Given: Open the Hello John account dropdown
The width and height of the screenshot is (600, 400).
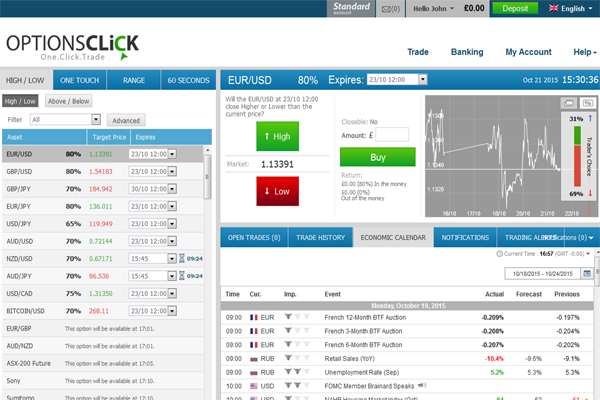Looking at the screenshot, I should (434, 8).
